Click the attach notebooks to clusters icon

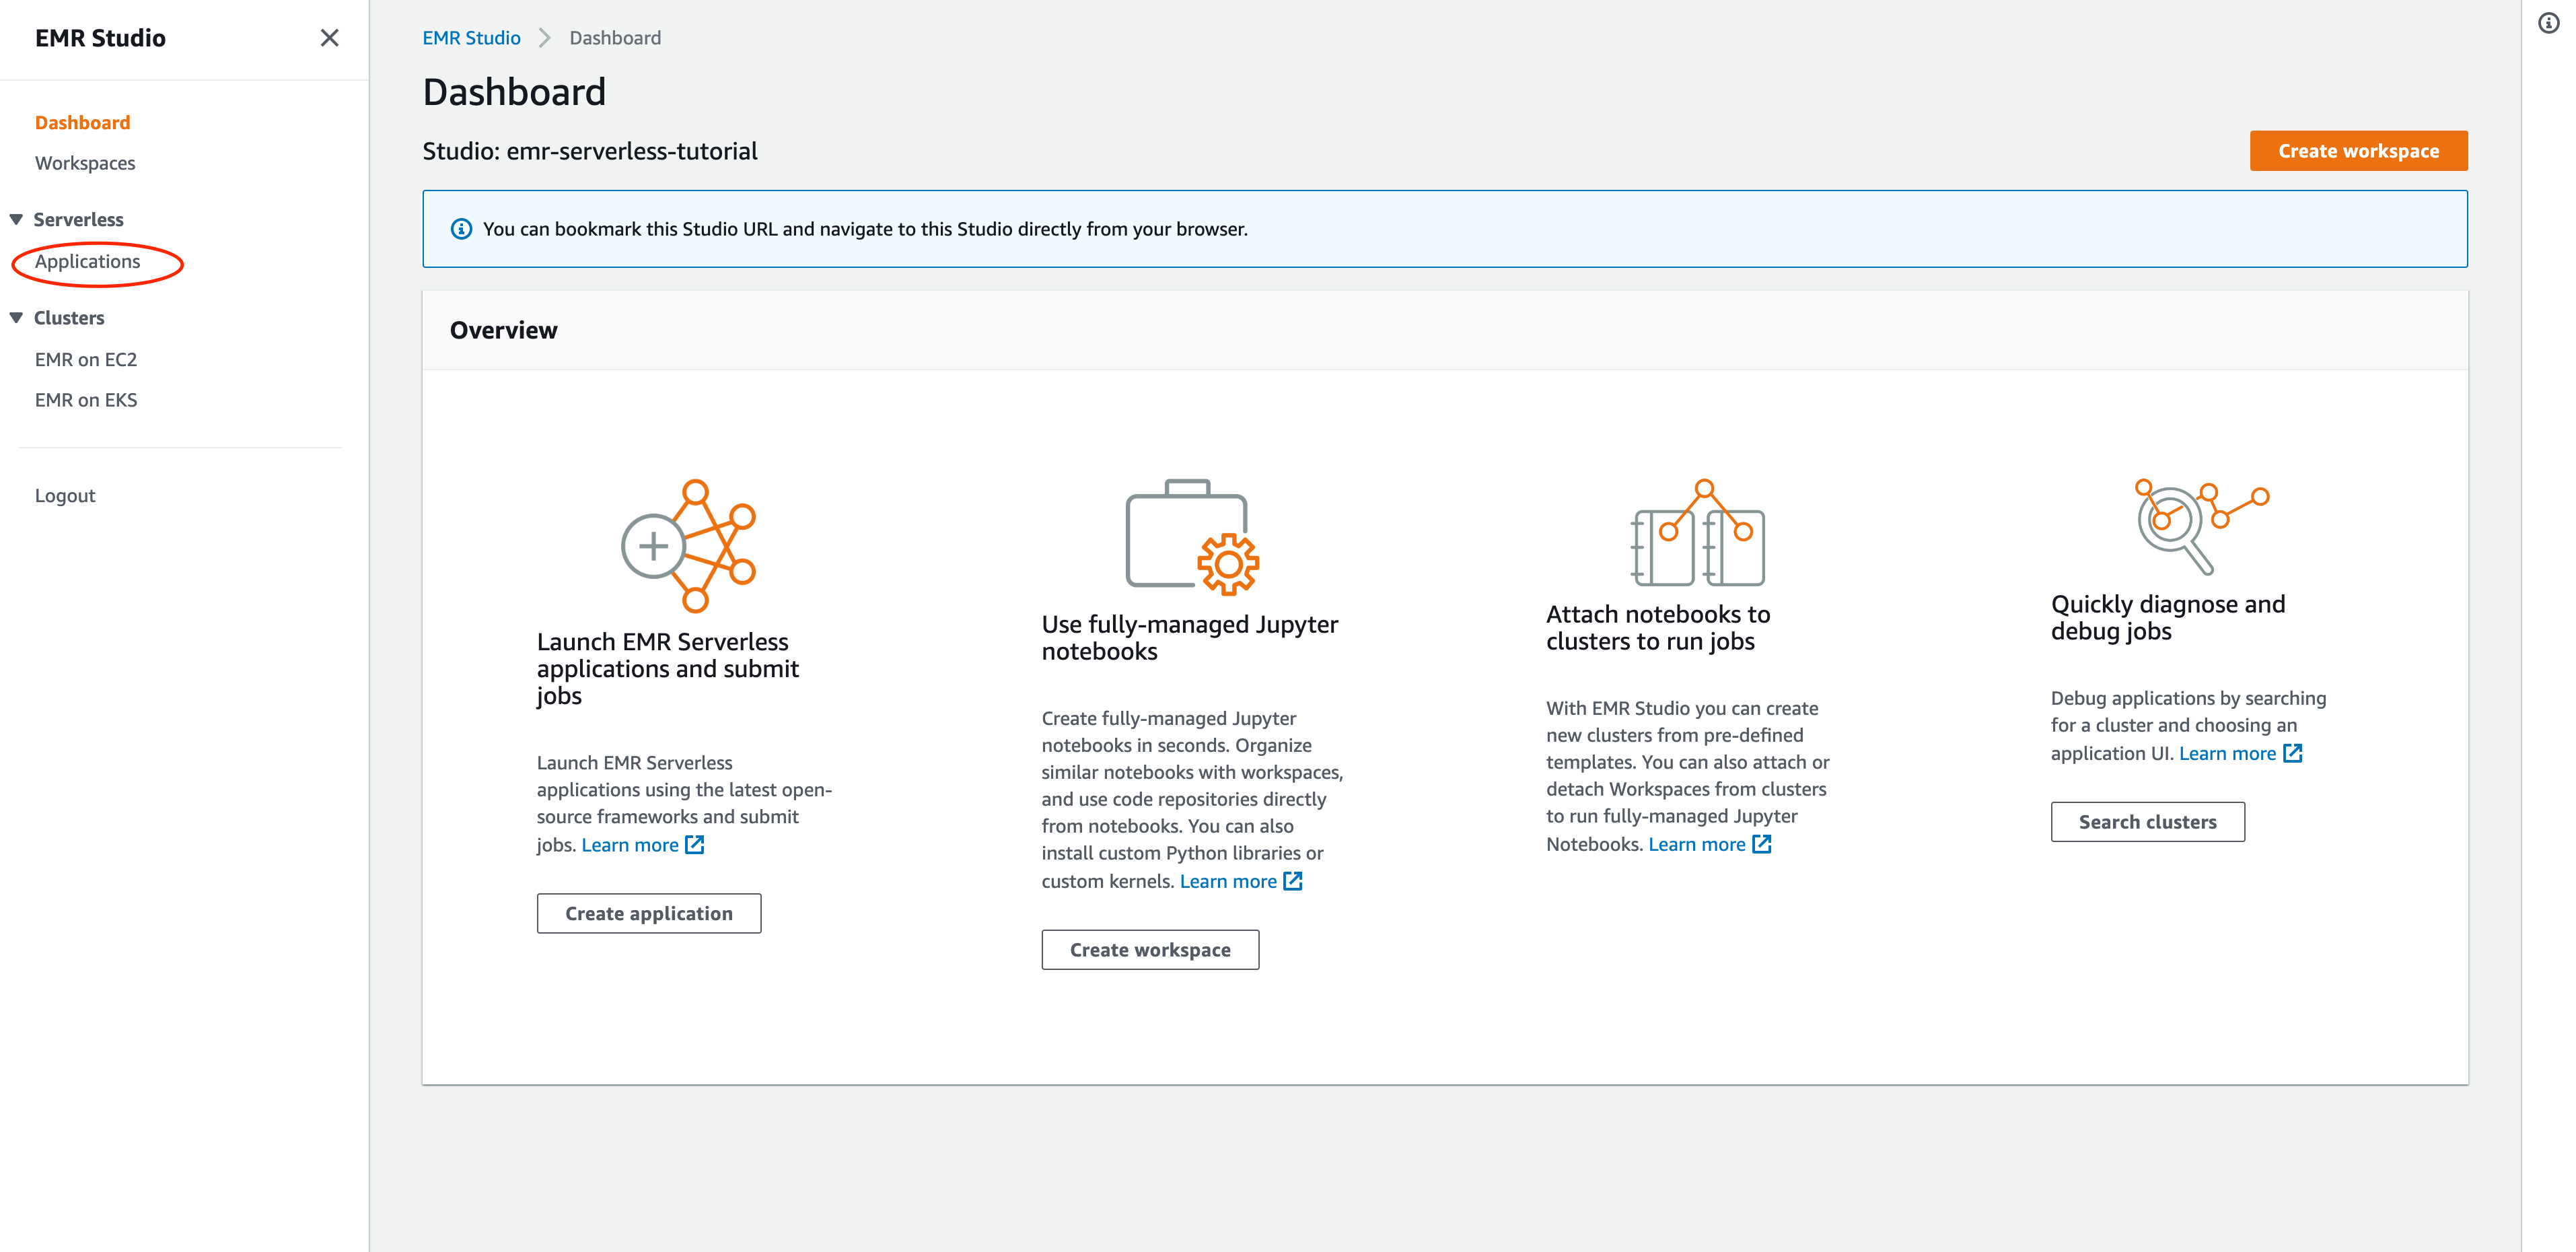pos(1697,534)
